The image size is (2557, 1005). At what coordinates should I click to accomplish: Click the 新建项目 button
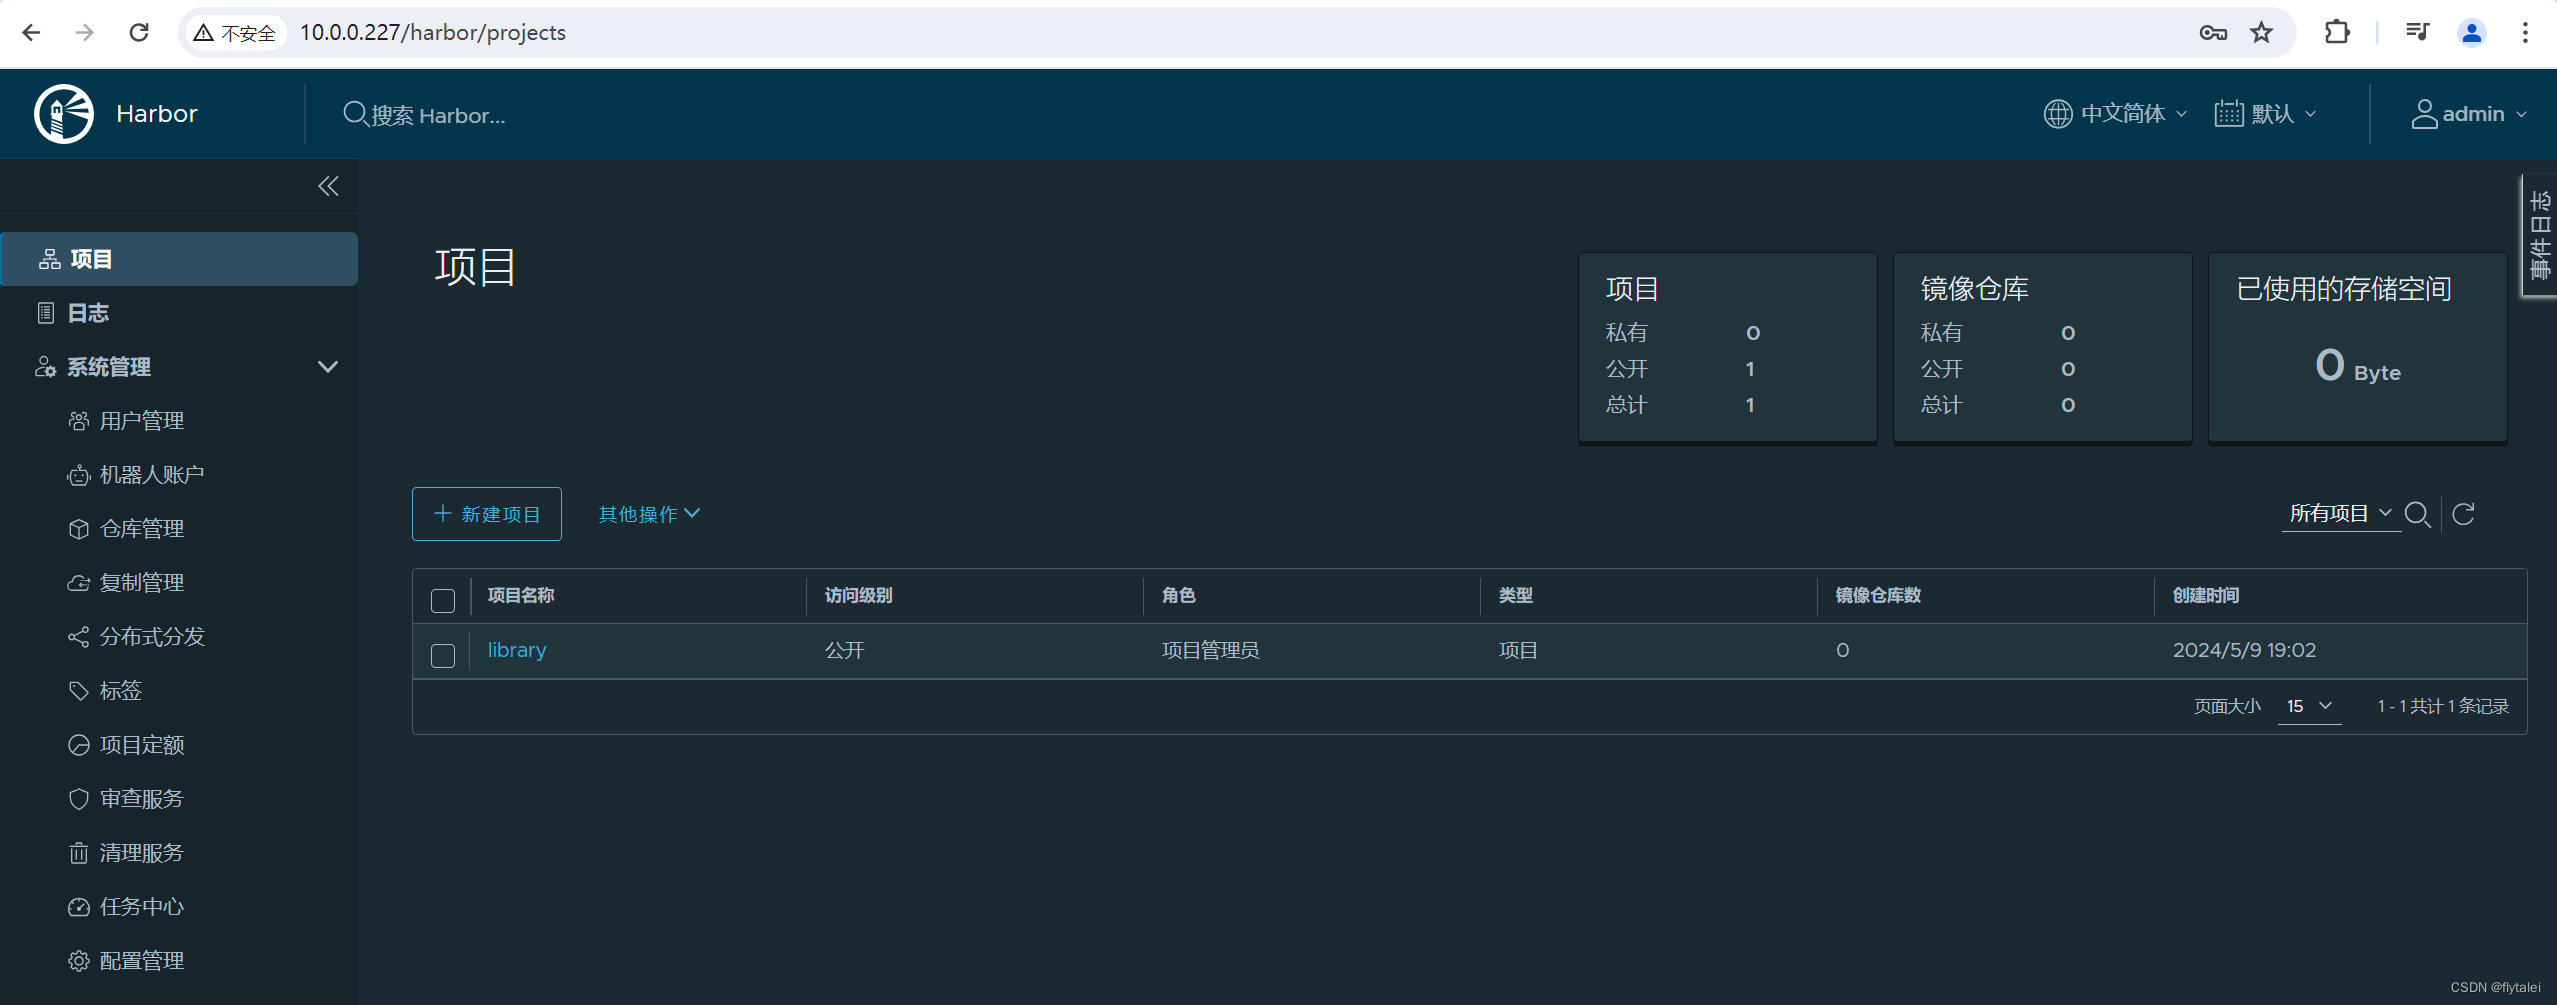point(487,514)
